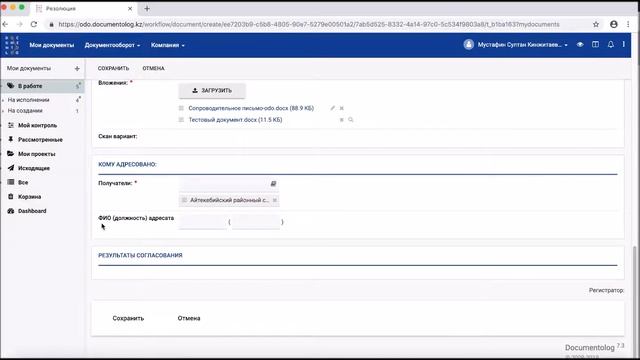Click the bottom Сохранить button
The width and height of the screenshot is (640, 360).
tap(128, 318)
